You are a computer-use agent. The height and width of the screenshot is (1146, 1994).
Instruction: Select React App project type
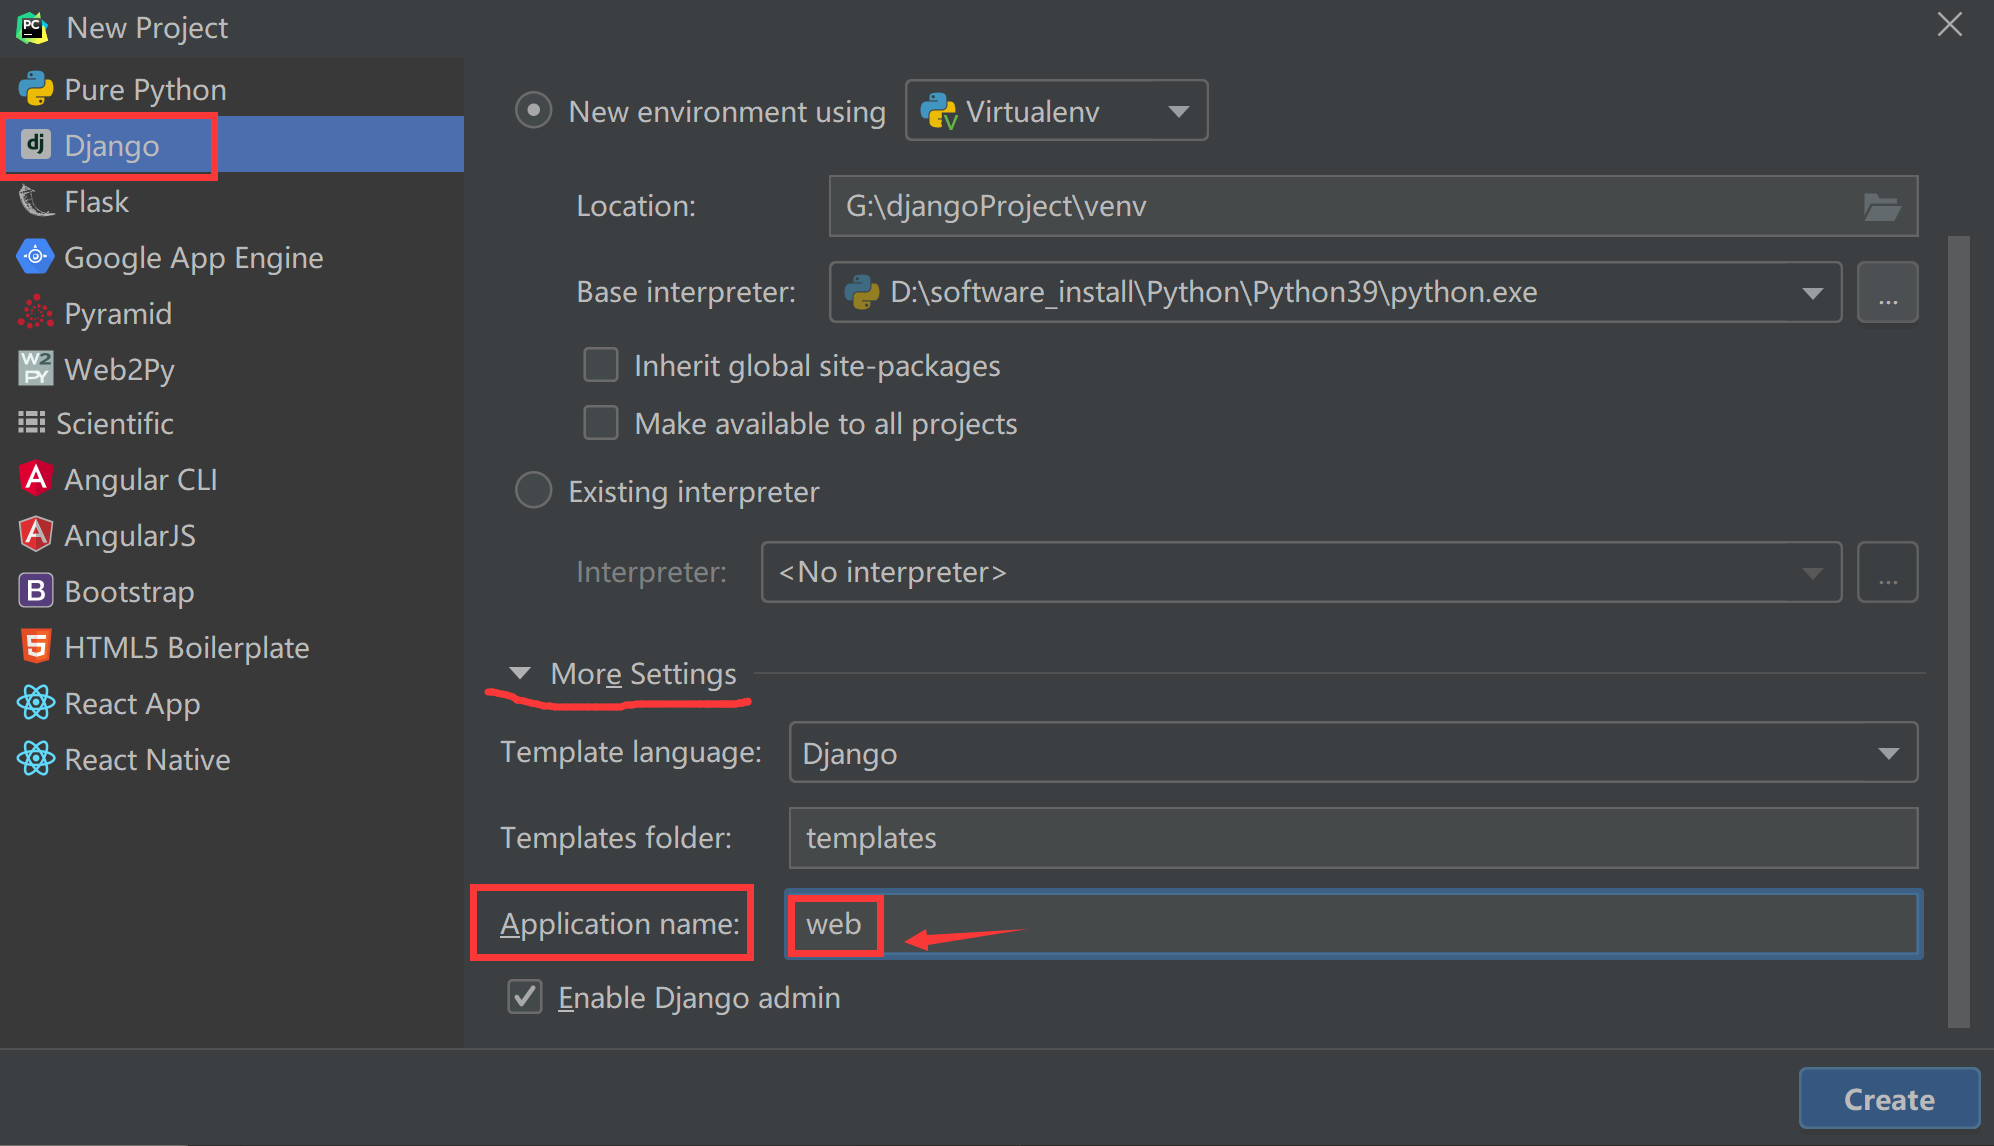(x=232, y=703)
